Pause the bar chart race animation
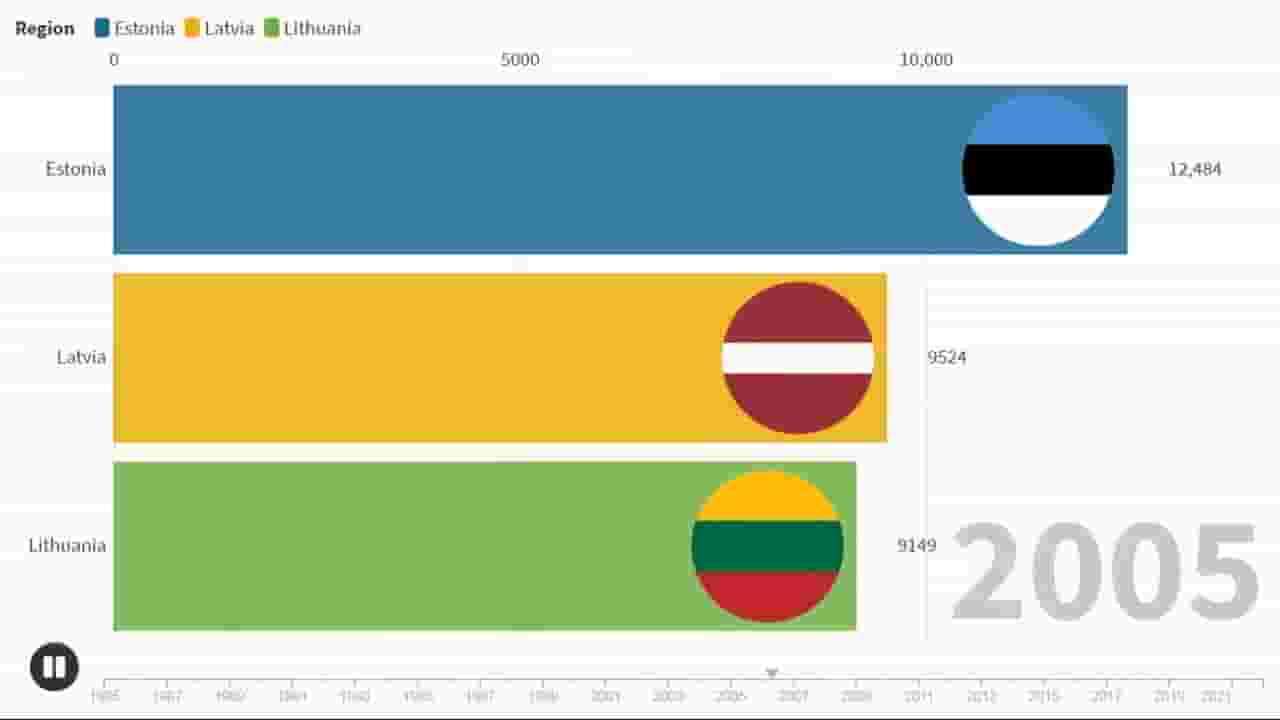This screenshot has width=1280, height=720. [54, 666]
